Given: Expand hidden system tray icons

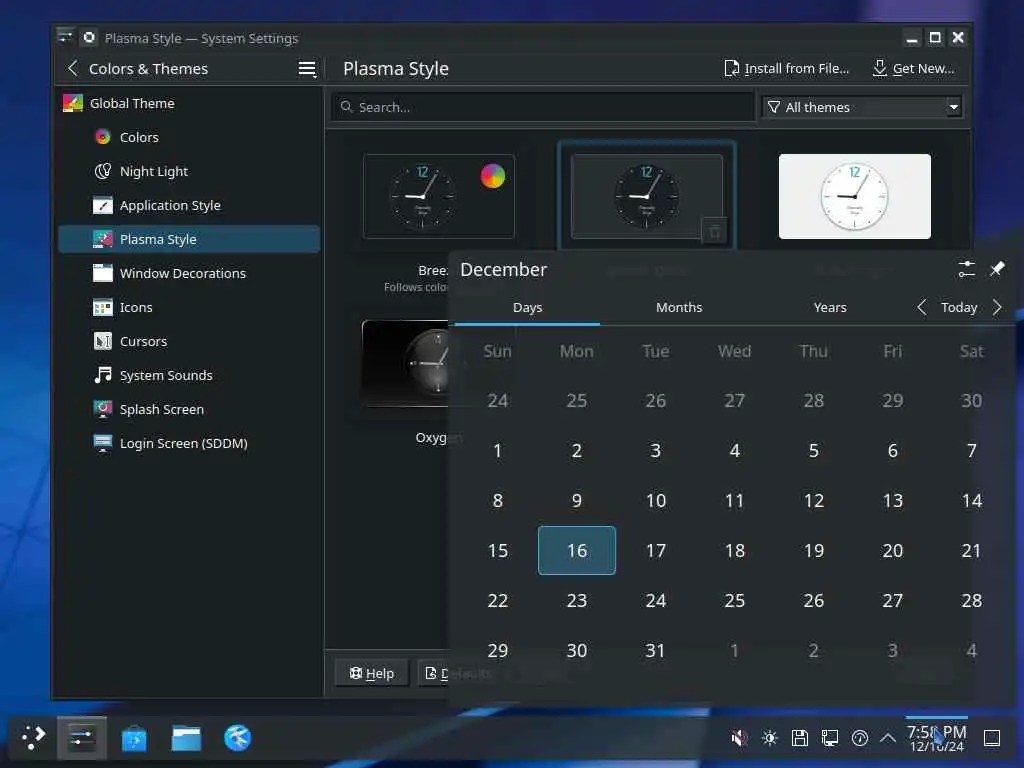Looking at the screenshot, I should (x=888, y=739).
